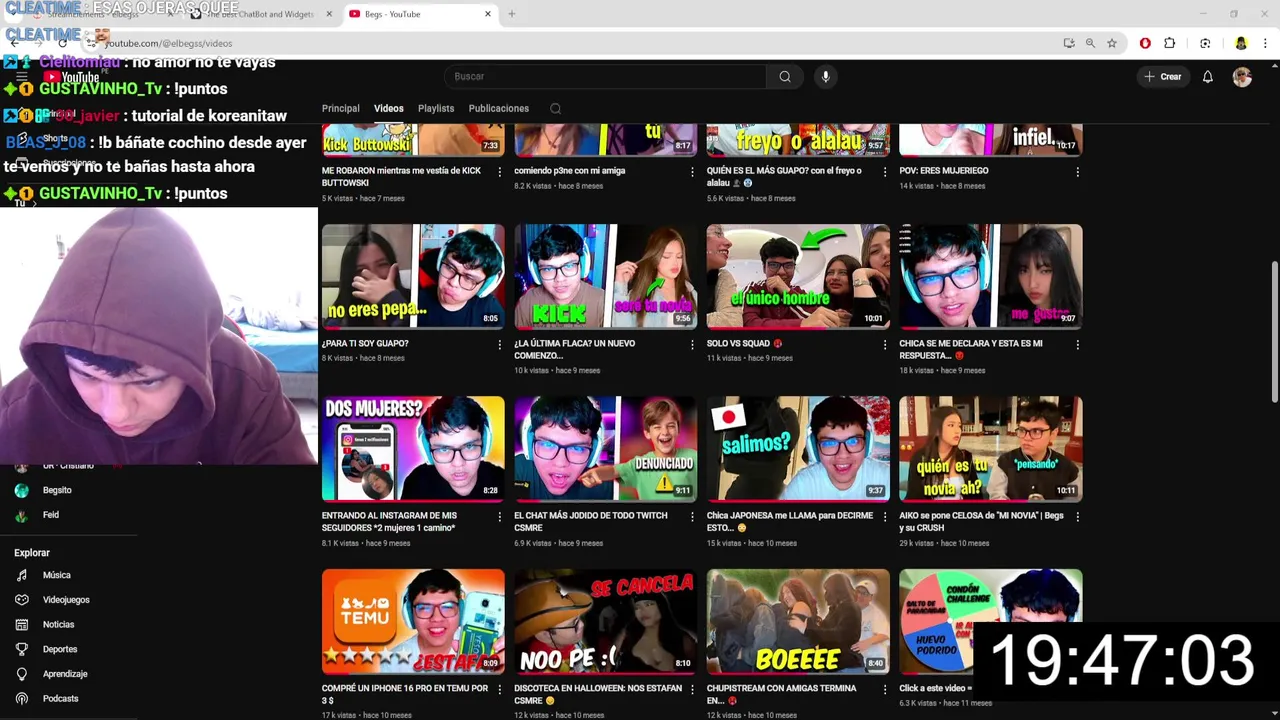Play the el único hombre thumbnail video
This screenshot has height=720, width=1280.
point(798,276)
